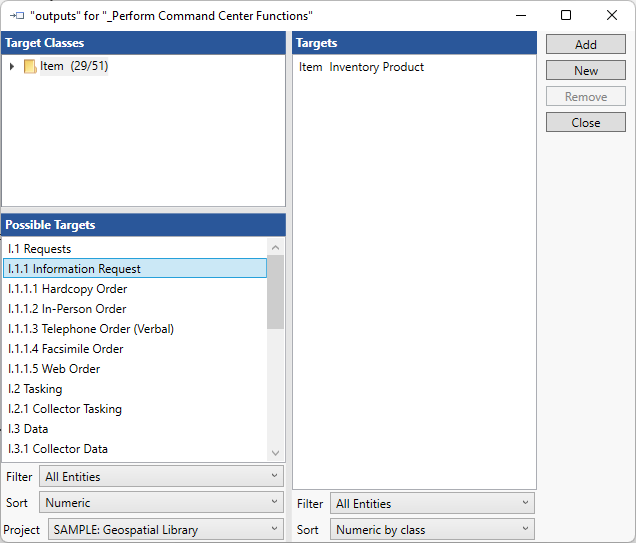Viewport: 636px width, 543px height.
Task: Select I.1.1.5 Web Order item
Action: pyautogui.click(x=52, y=369)
